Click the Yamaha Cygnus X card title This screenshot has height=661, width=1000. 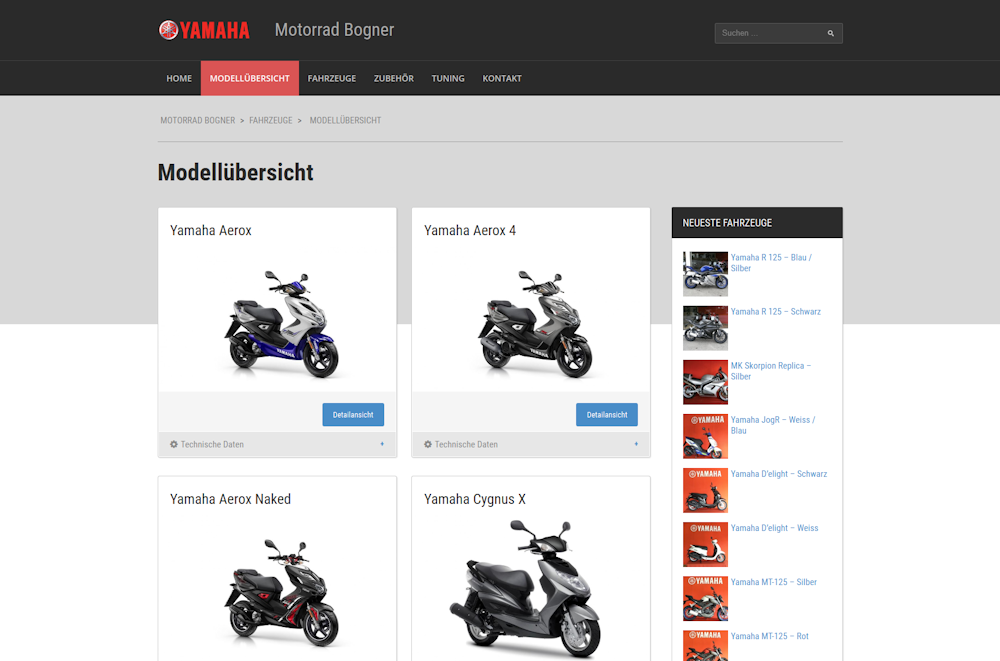[475, 500]
